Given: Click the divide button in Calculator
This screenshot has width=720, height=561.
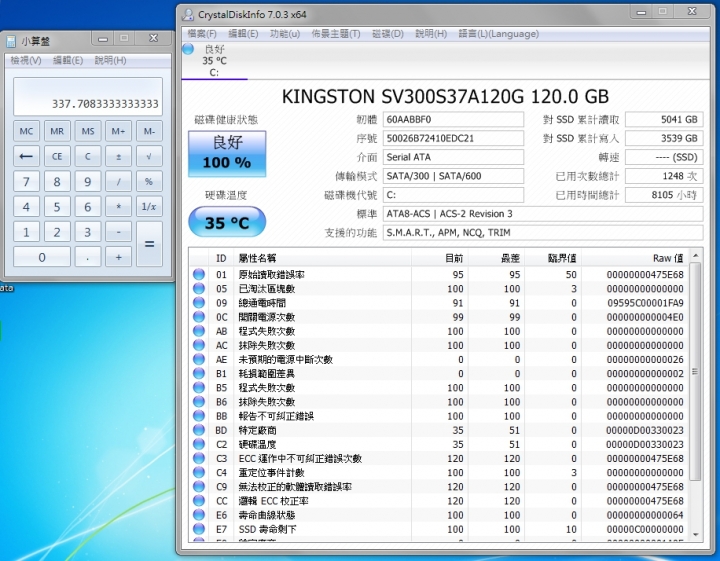Looking at the screenshot, I should click(x=118, y=182).
